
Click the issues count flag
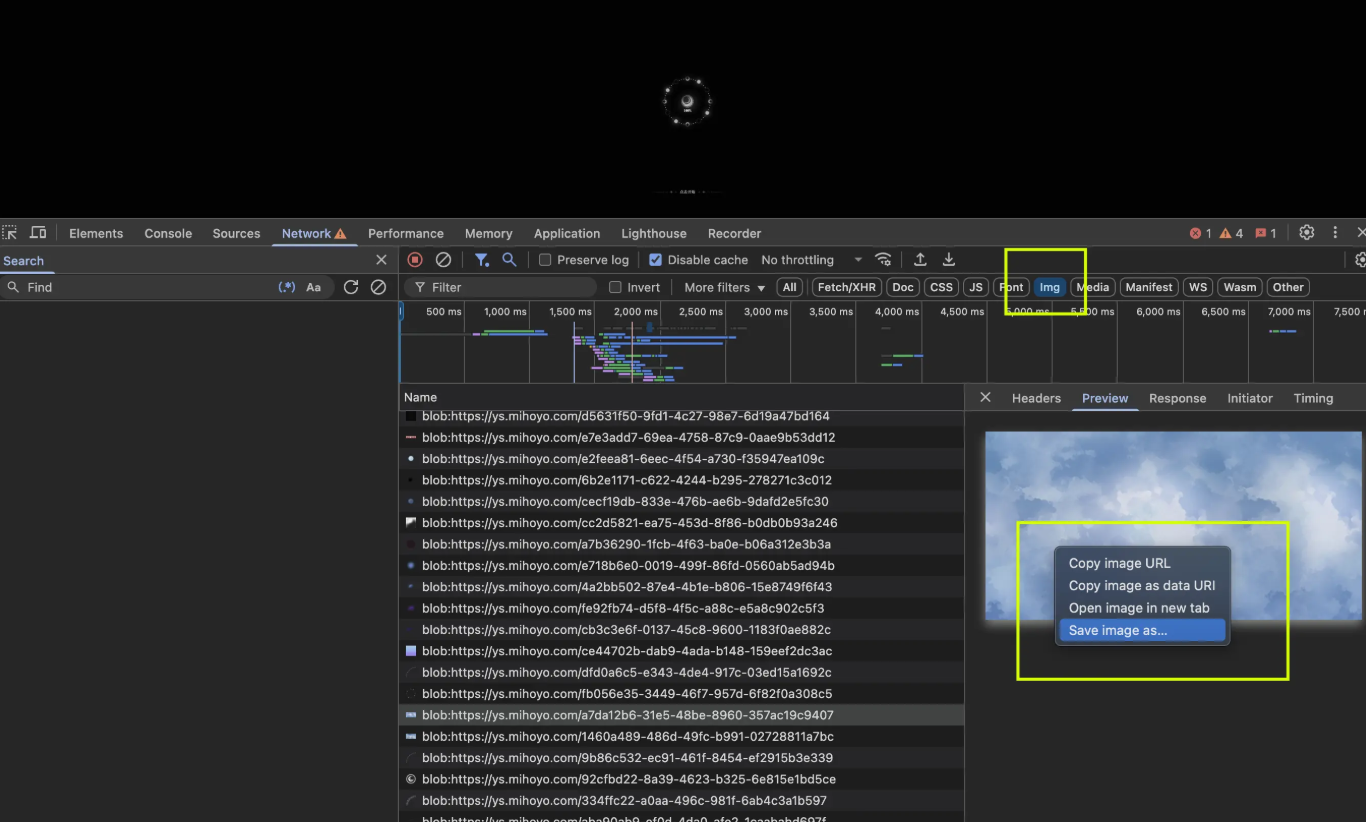tap(1266, 233)
